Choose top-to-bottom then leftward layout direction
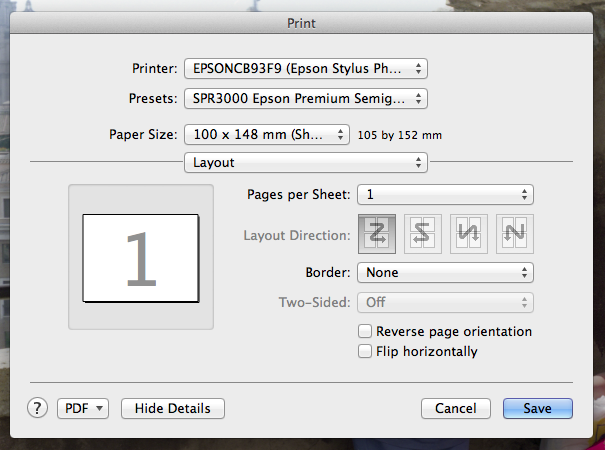The width and height of the screenshot is (605, 450). (x=514, y=236)
